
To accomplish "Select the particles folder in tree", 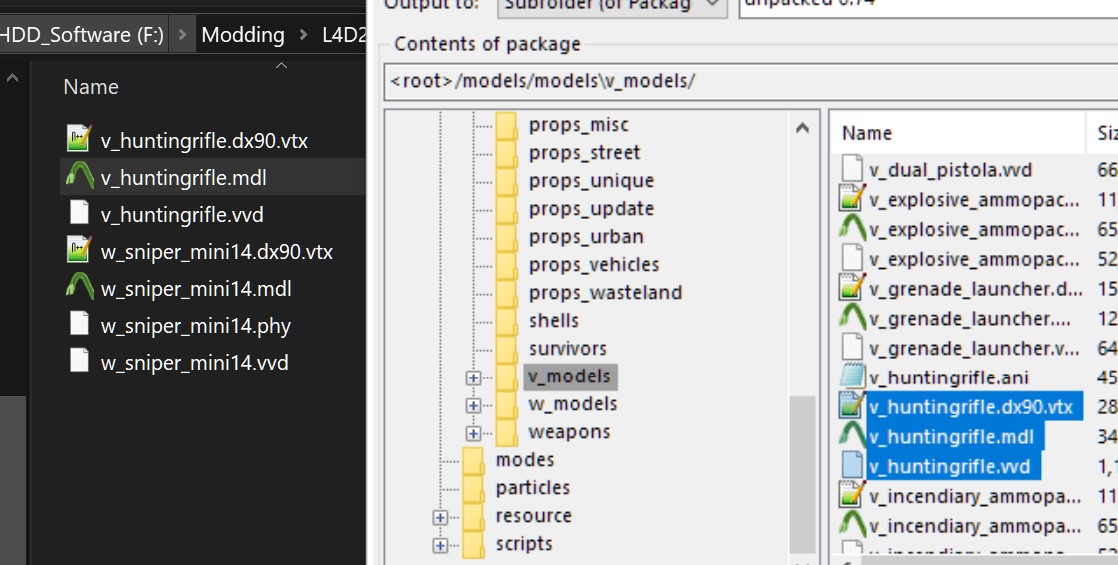I will point(532,488).
